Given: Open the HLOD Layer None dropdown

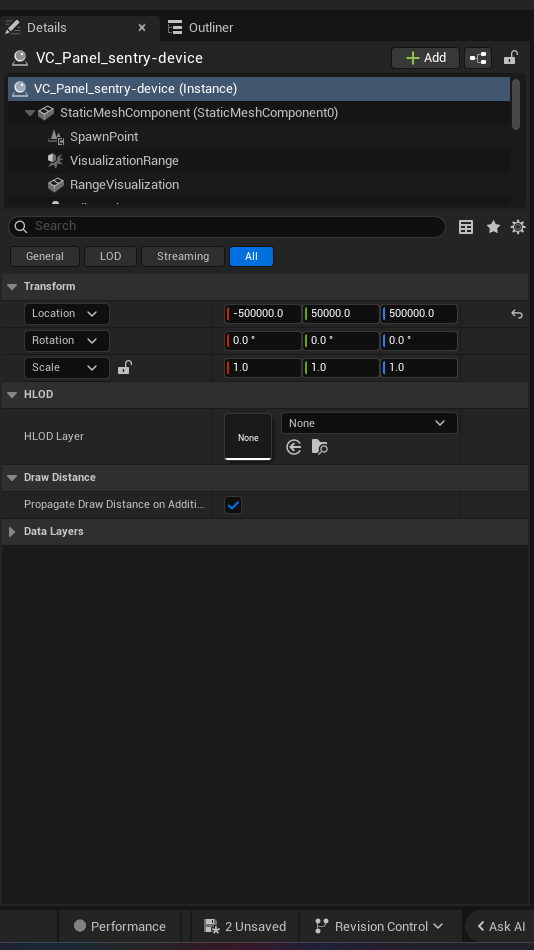Looking at the screenshot, I should coord(369,424).
